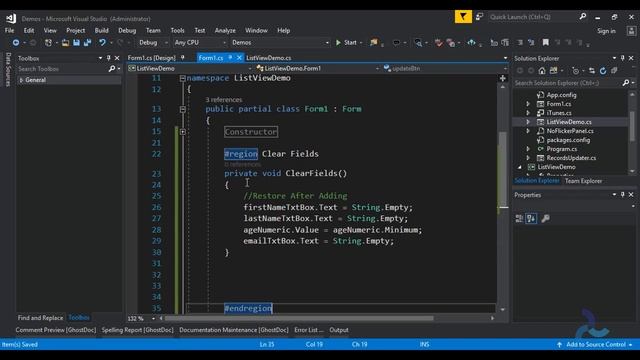
Task: Expand the collapsed Constructor region
Action: pyautogui.click(x=183, y=132)
